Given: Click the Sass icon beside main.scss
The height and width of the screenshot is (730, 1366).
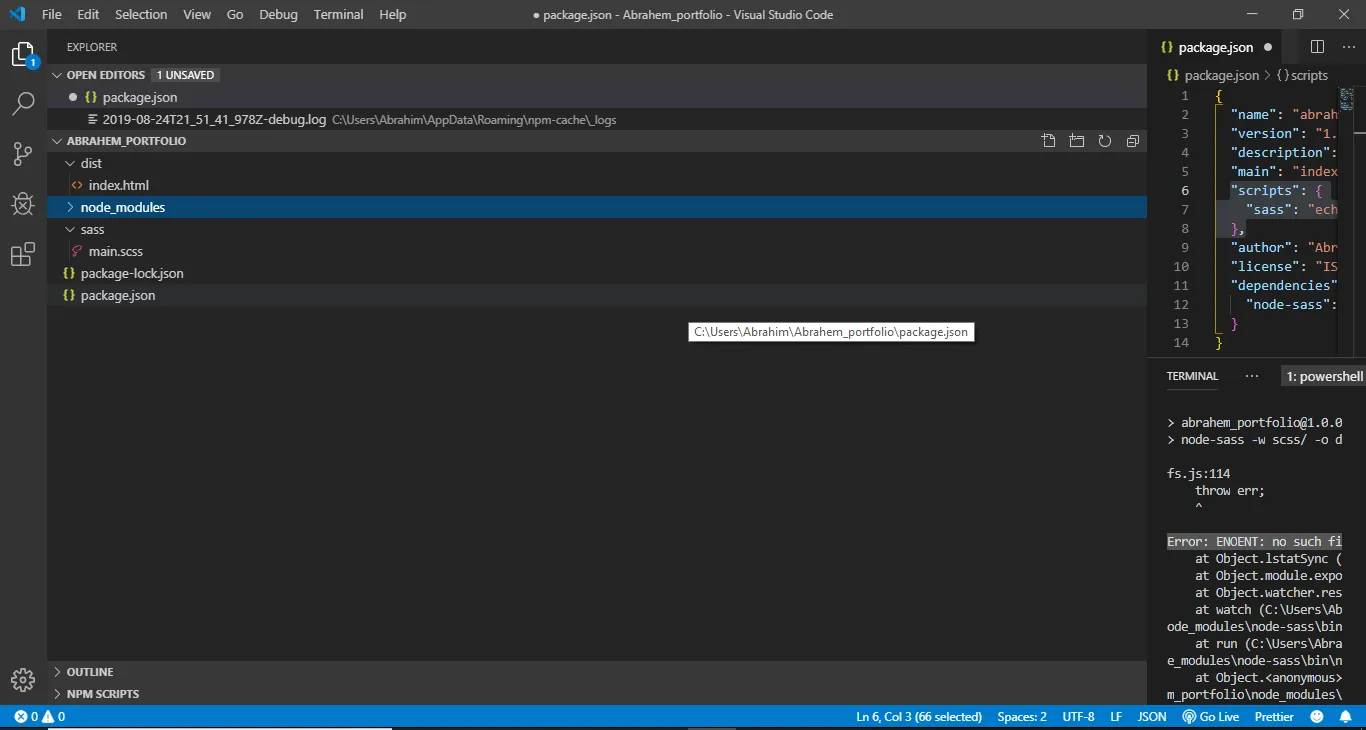Looking at the screenshot, I should 77,251.
